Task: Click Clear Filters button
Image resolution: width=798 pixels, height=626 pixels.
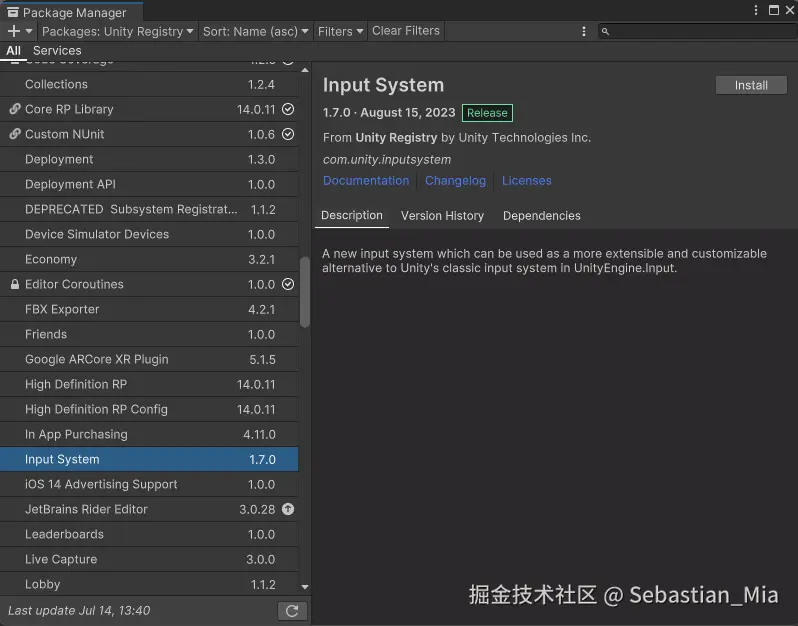Action: coord(406,31)
